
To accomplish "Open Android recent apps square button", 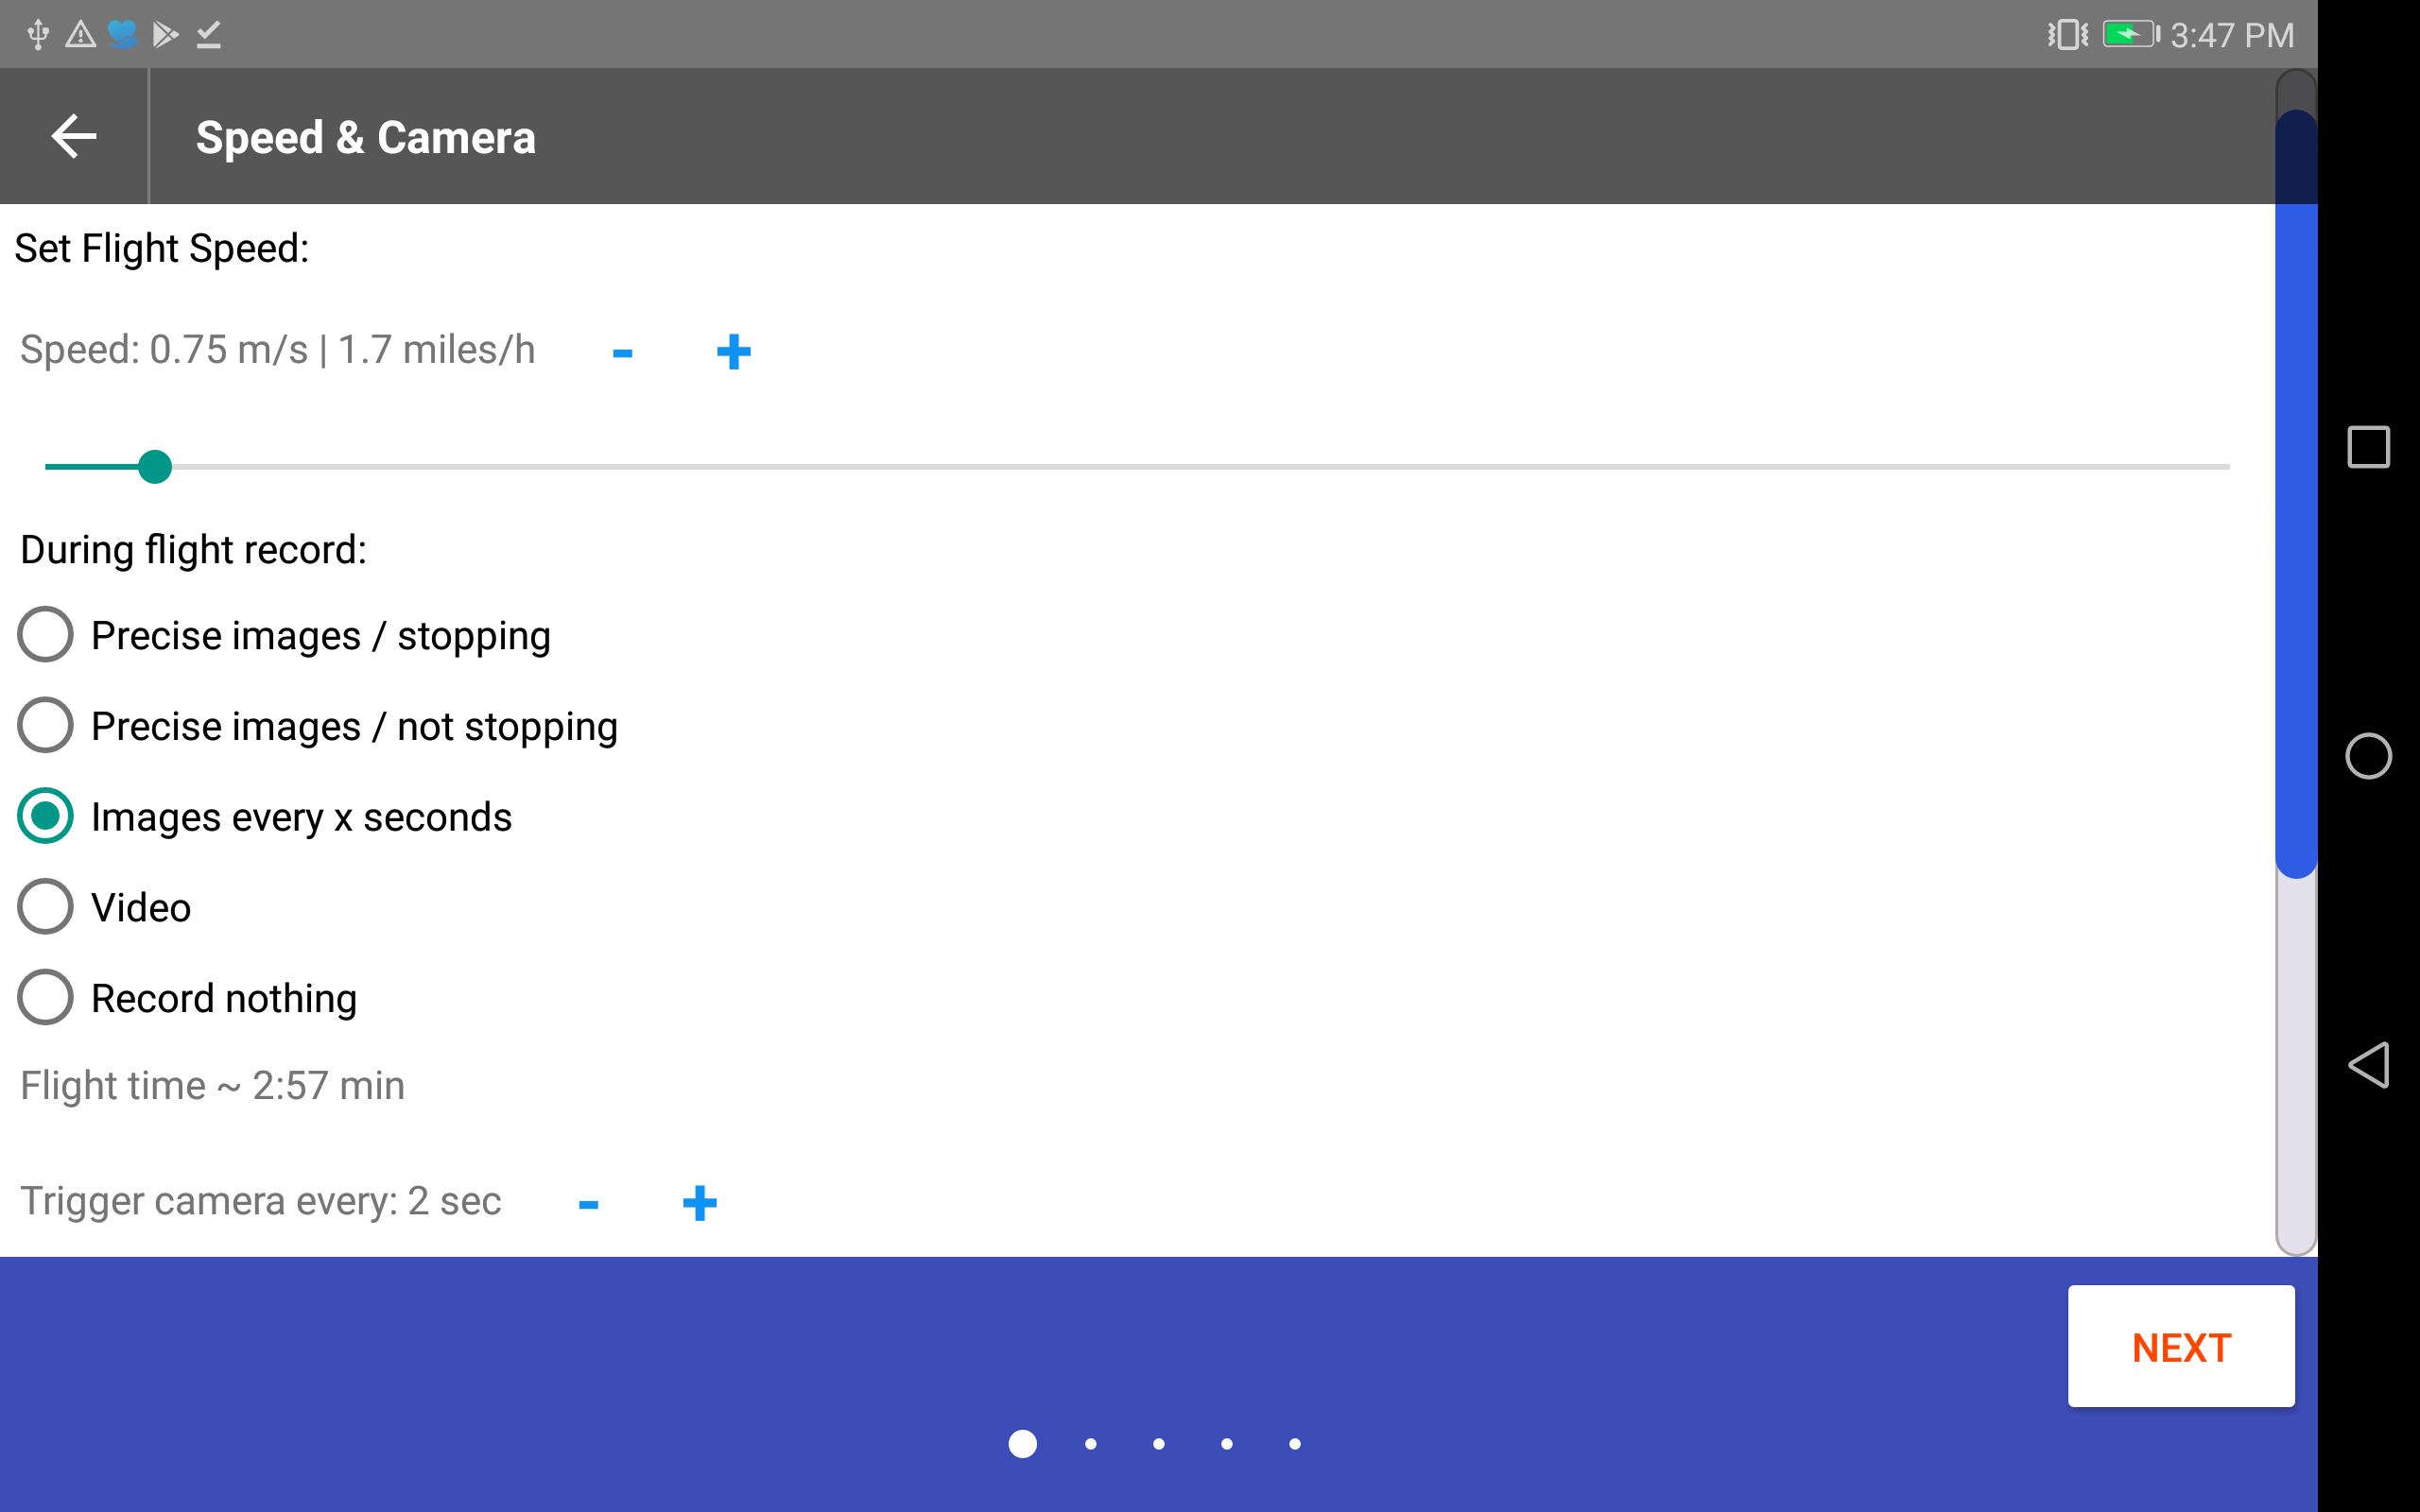I will (x=2368, y=447).
